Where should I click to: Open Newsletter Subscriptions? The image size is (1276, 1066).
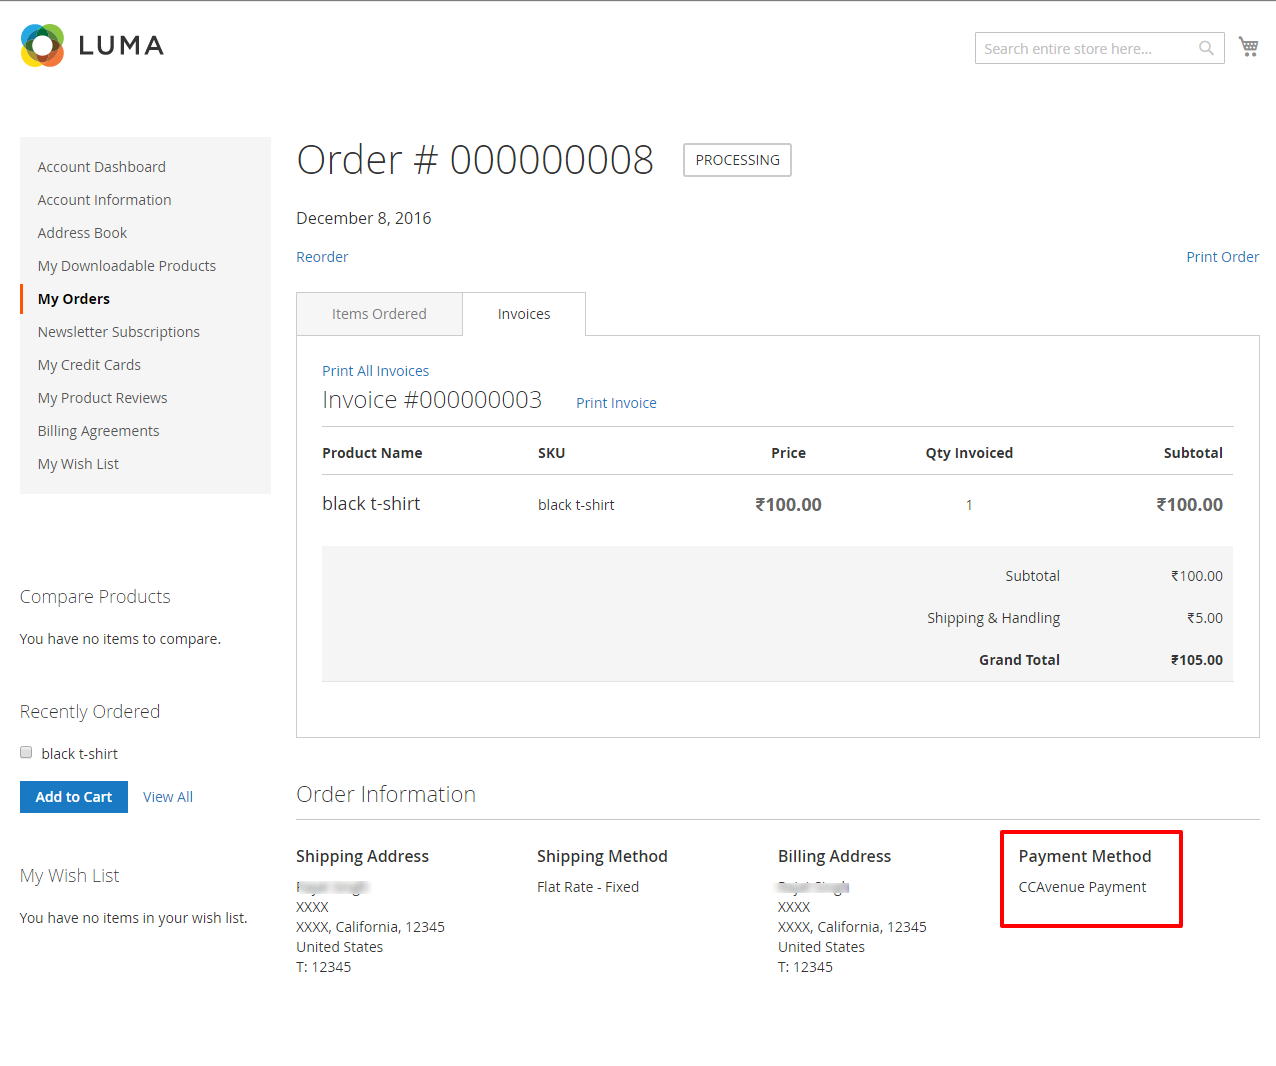[x=118, y=331]
